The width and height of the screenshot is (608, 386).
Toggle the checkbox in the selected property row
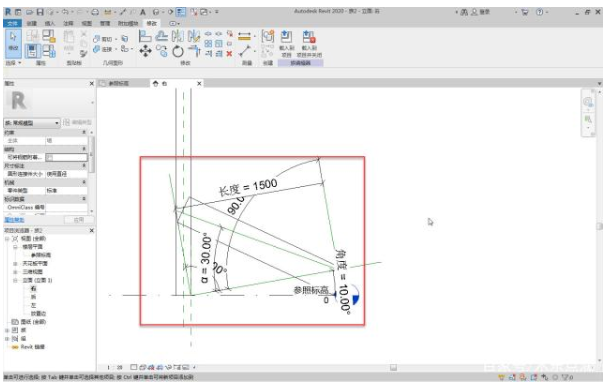click(x=50, y=157)
